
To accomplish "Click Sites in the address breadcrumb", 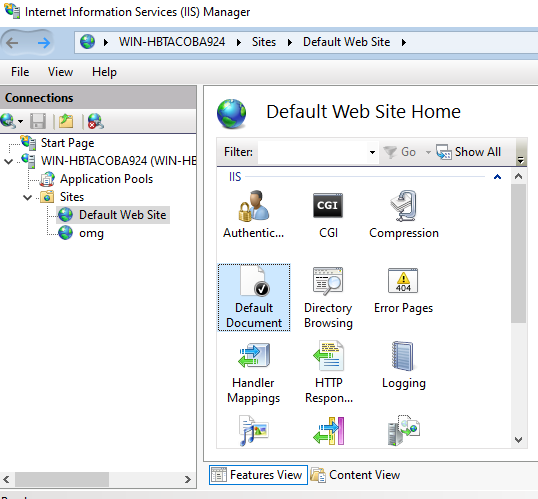I will [x=264, y=42].
